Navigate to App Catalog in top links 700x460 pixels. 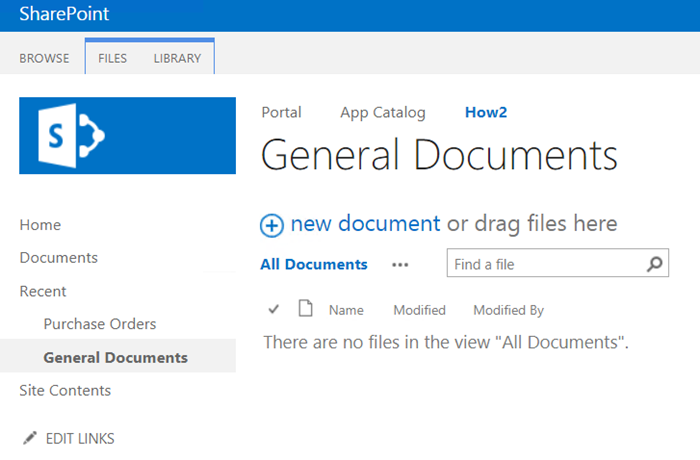tap(383, 112)
